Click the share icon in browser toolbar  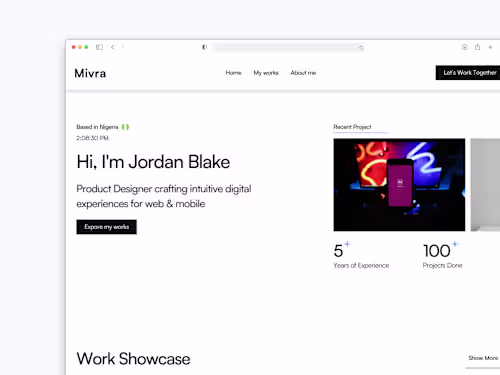pos(477,47)
